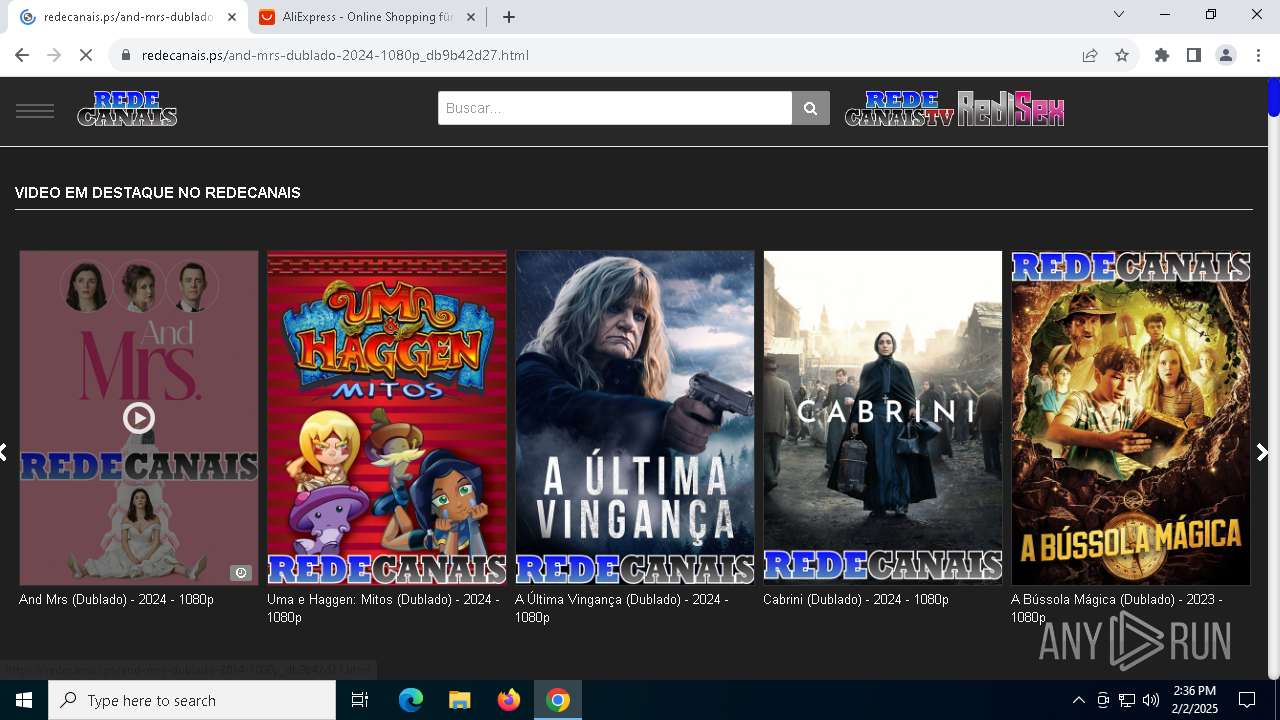Open the Windows Start menu
Viewport: 1280px width, 720px height.
click(x=24, y=700)
